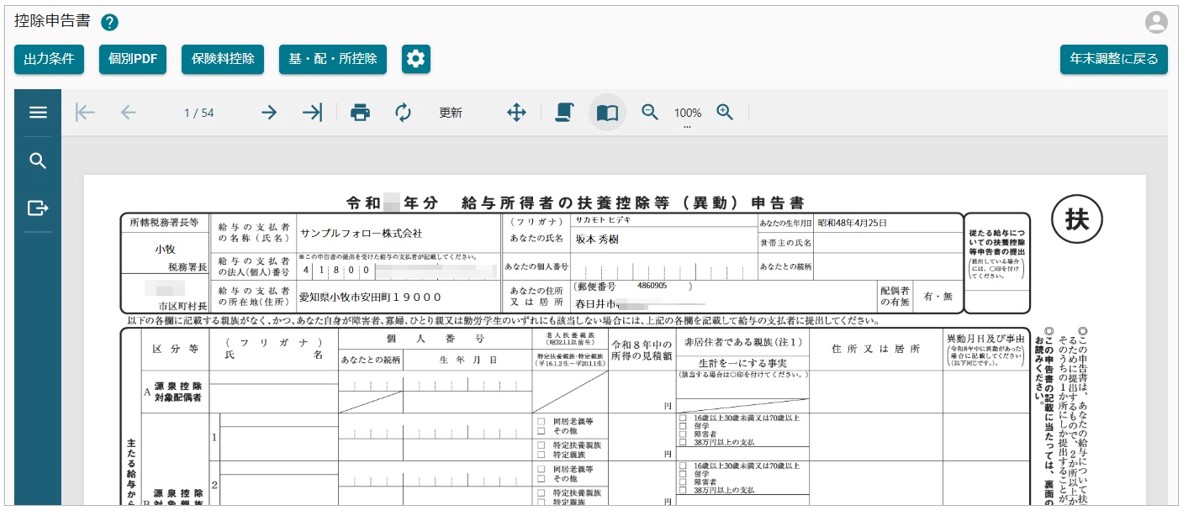Open the user account avatar

1156,23
